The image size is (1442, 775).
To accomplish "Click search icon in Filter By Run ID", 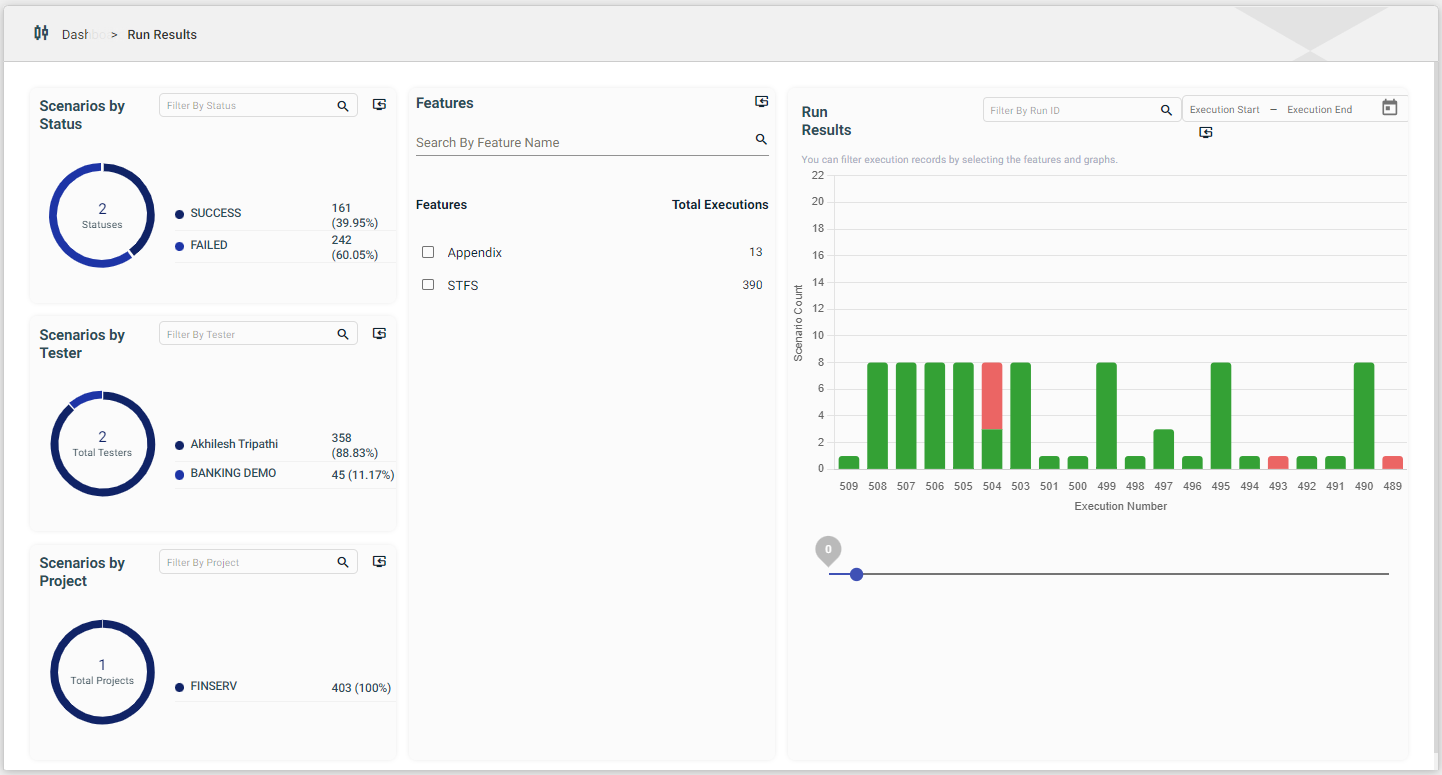I will click(x=1166, y=110).
